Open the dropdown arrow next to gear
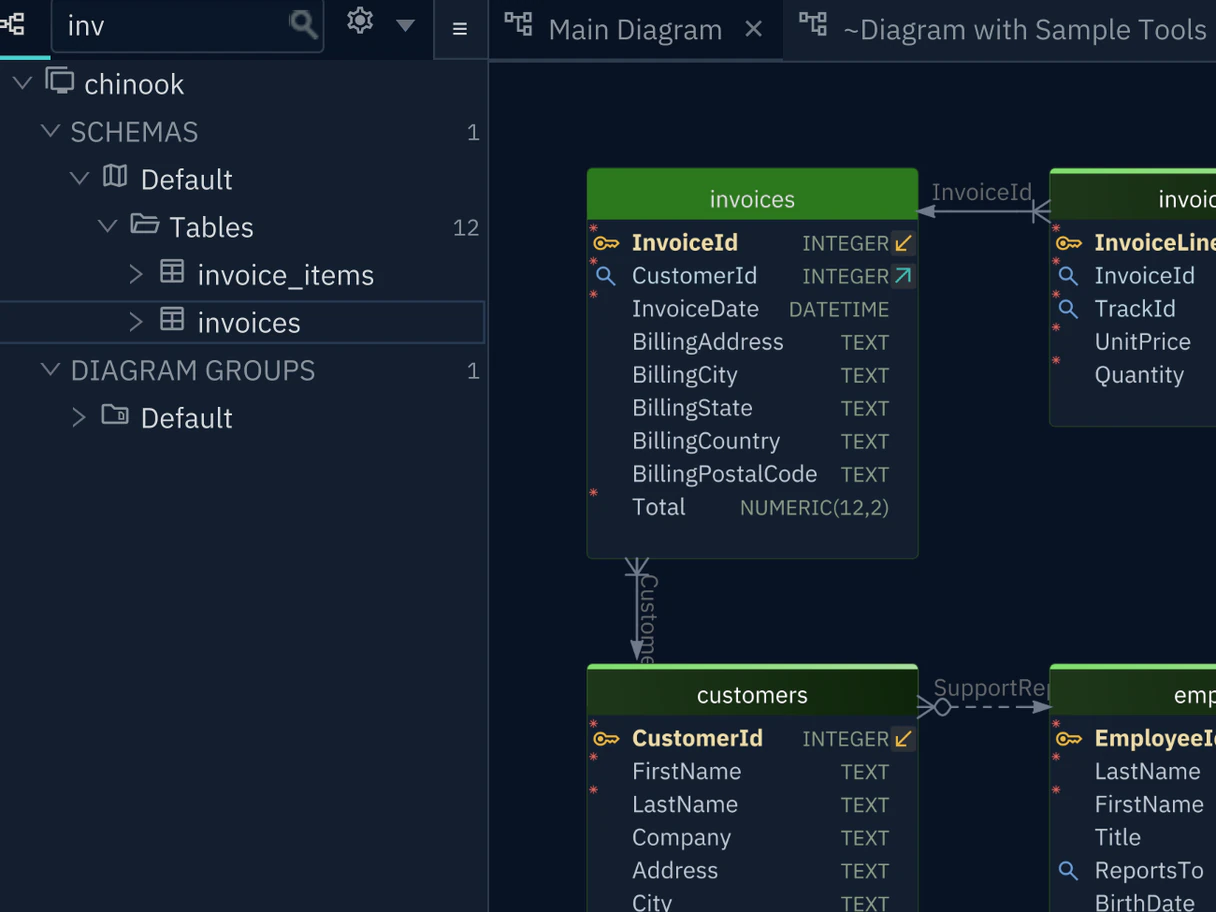Viewport: 1216px width, 912px height. 405,25
